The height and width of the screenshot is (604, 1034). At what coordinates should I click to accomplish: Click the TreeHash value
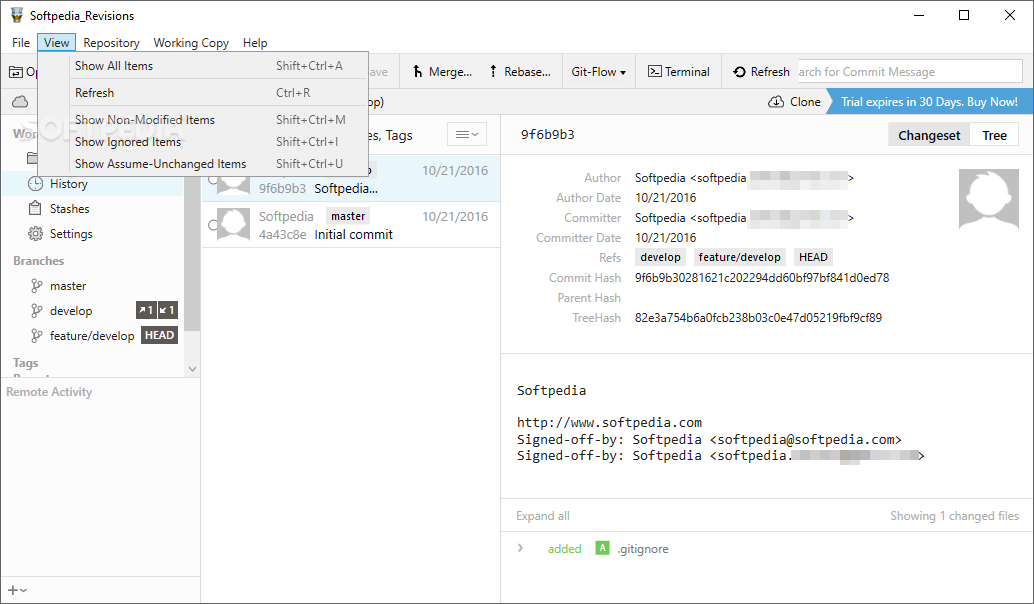(x=758, y=318)
